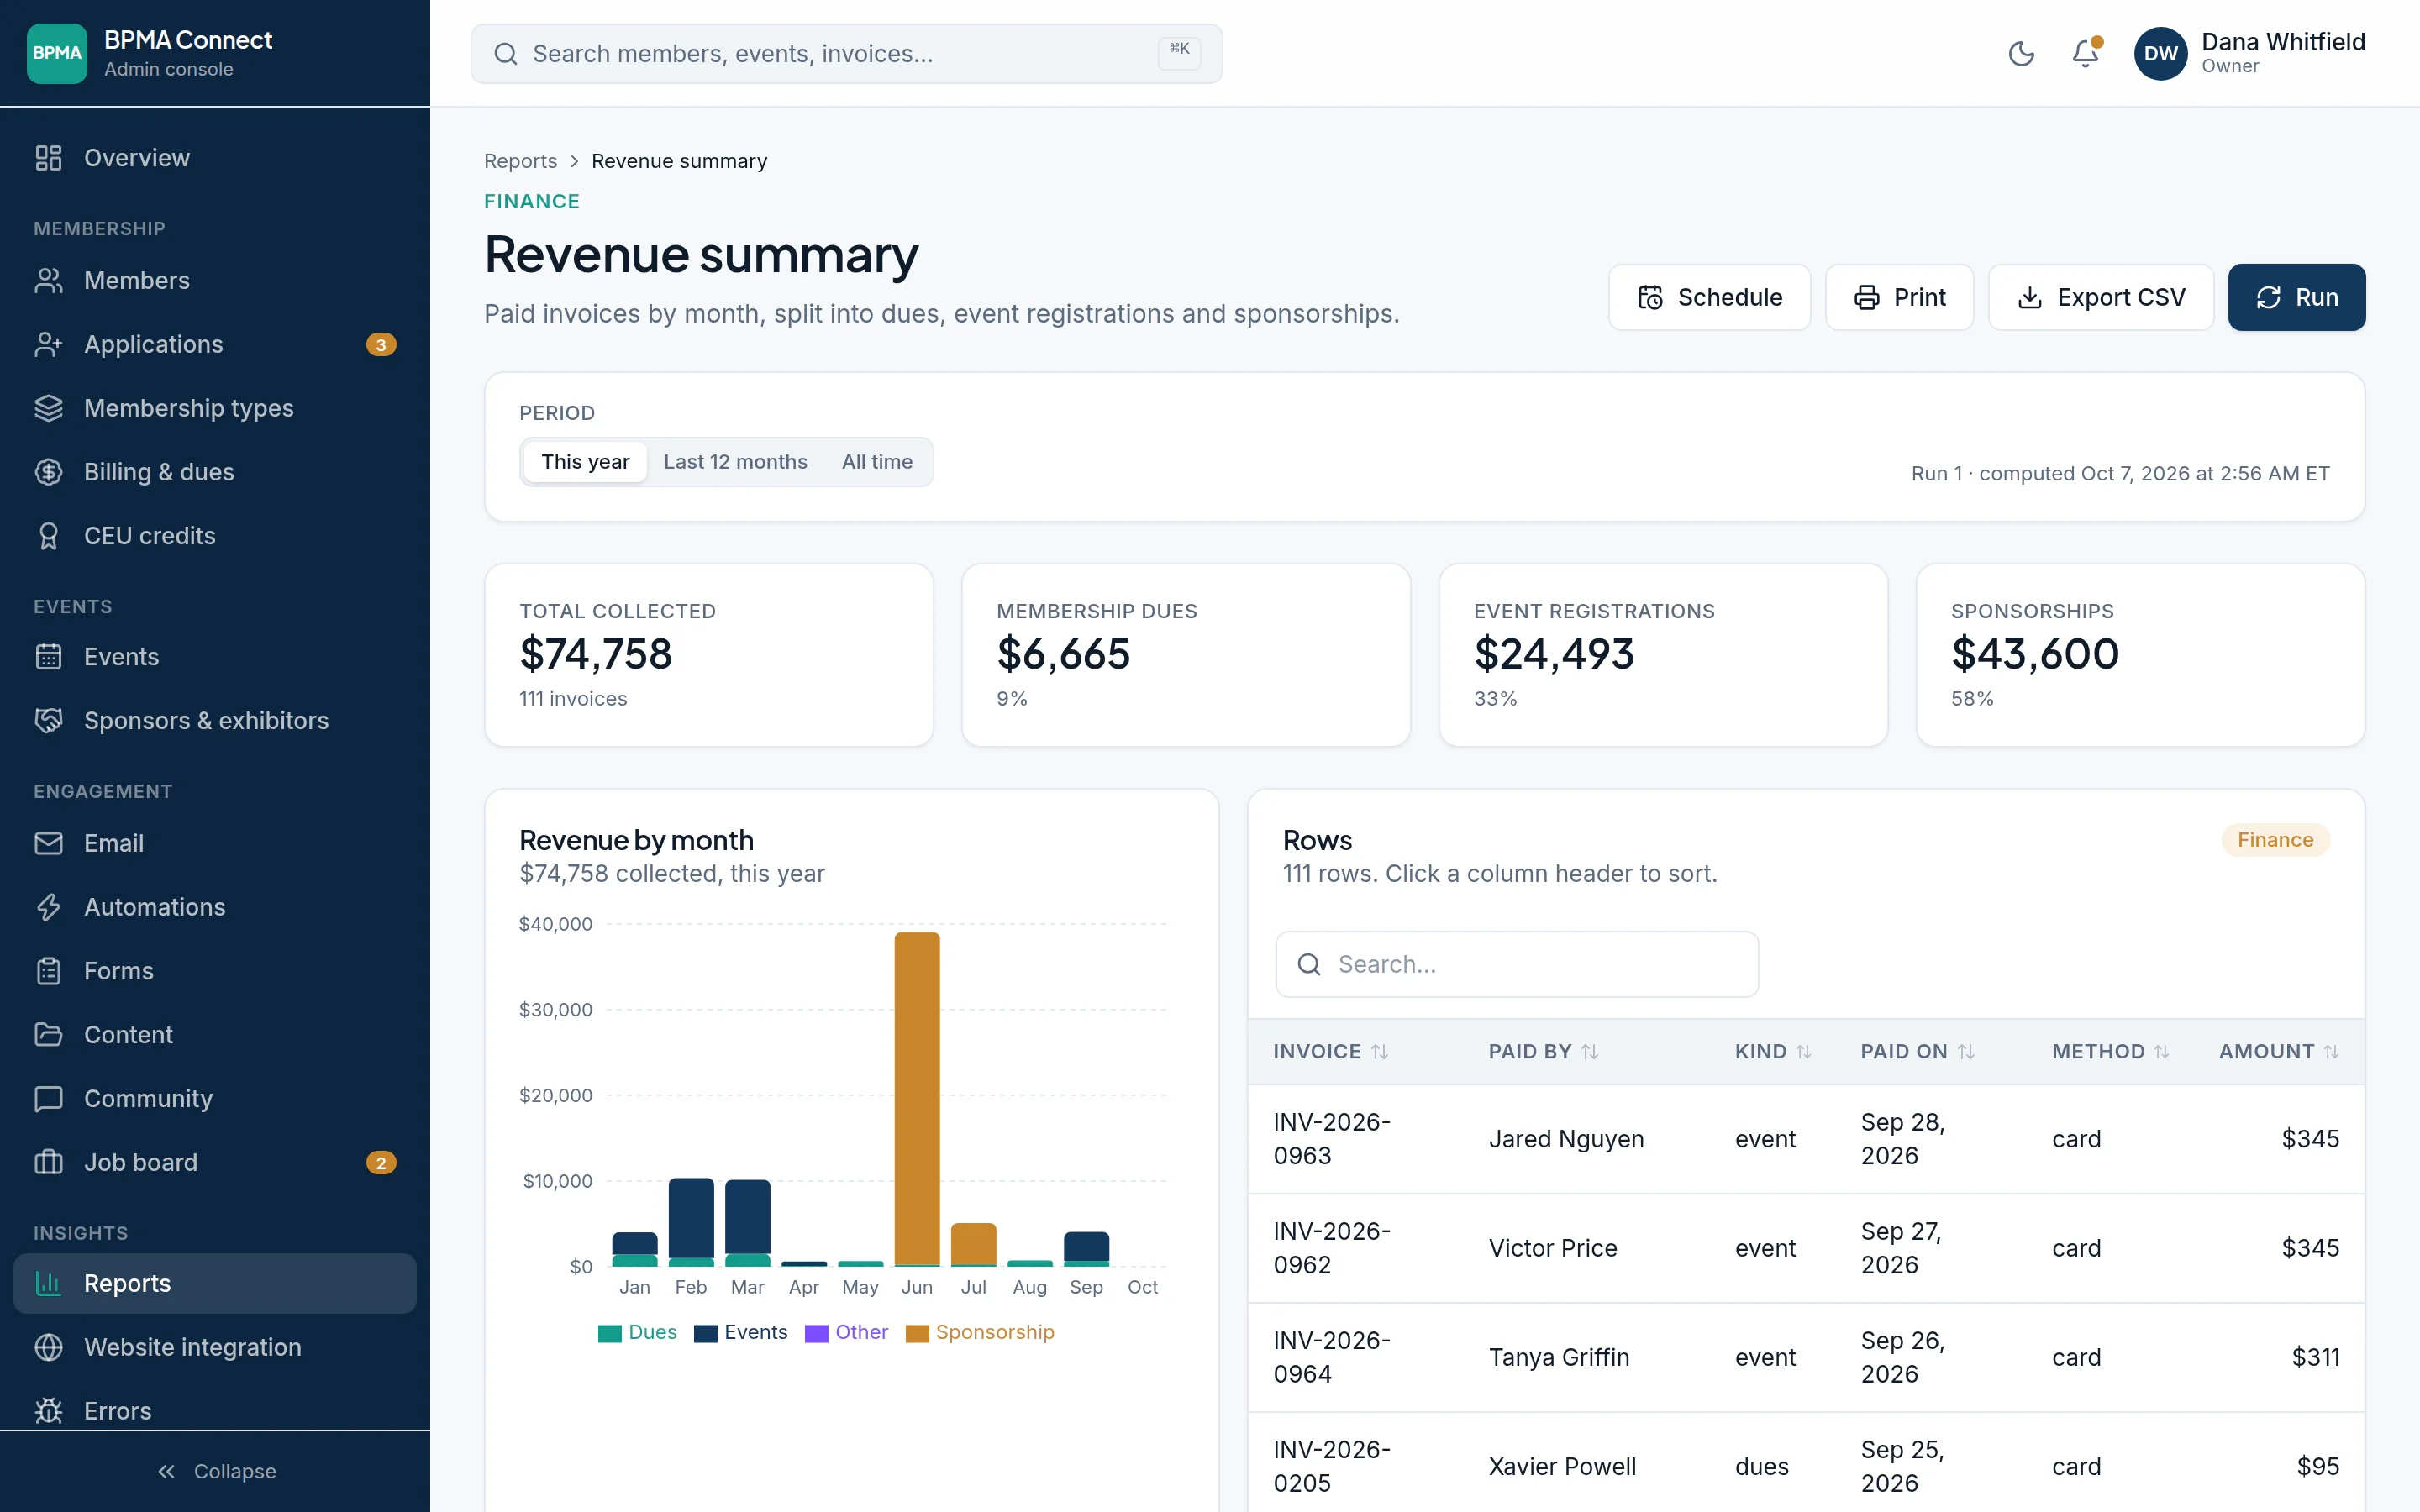Click the BPMA logo badge
This screenshot has height=1512, width=2420.
(x=57, y=53)
